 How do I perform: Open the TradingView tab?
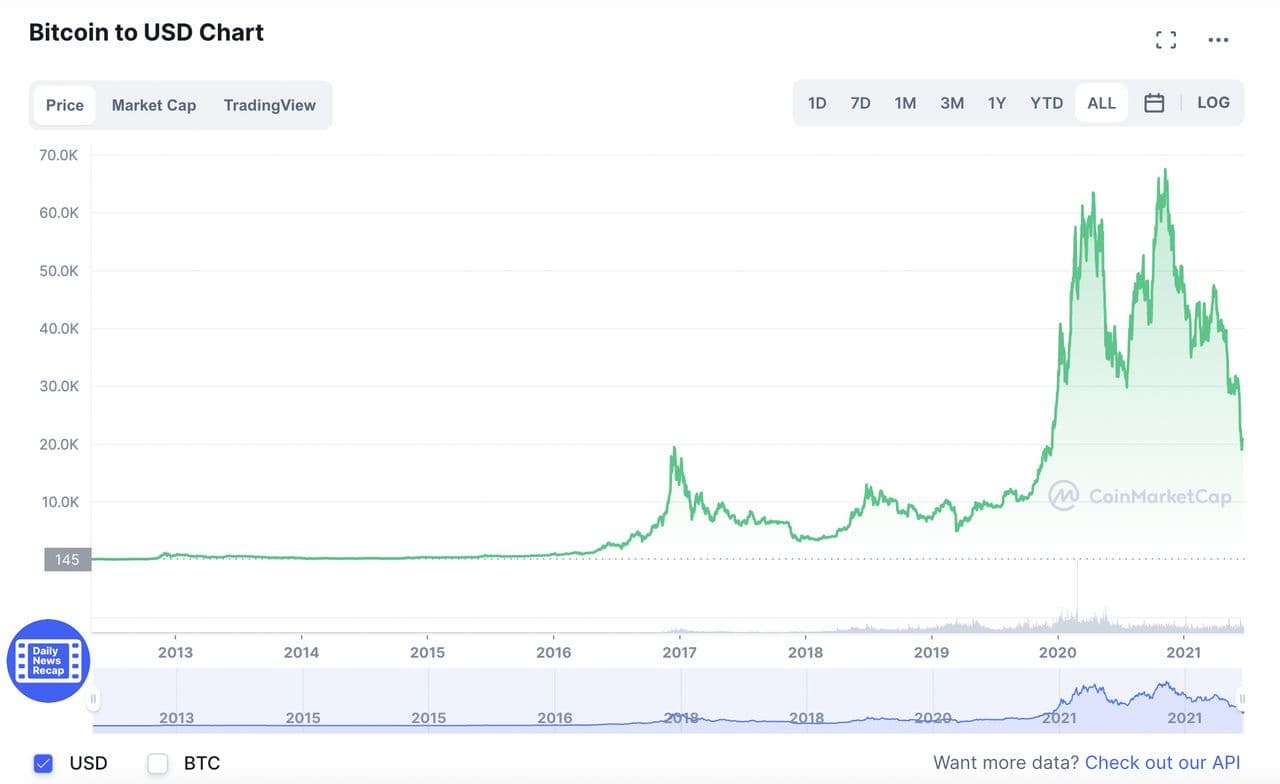point(270,105)
